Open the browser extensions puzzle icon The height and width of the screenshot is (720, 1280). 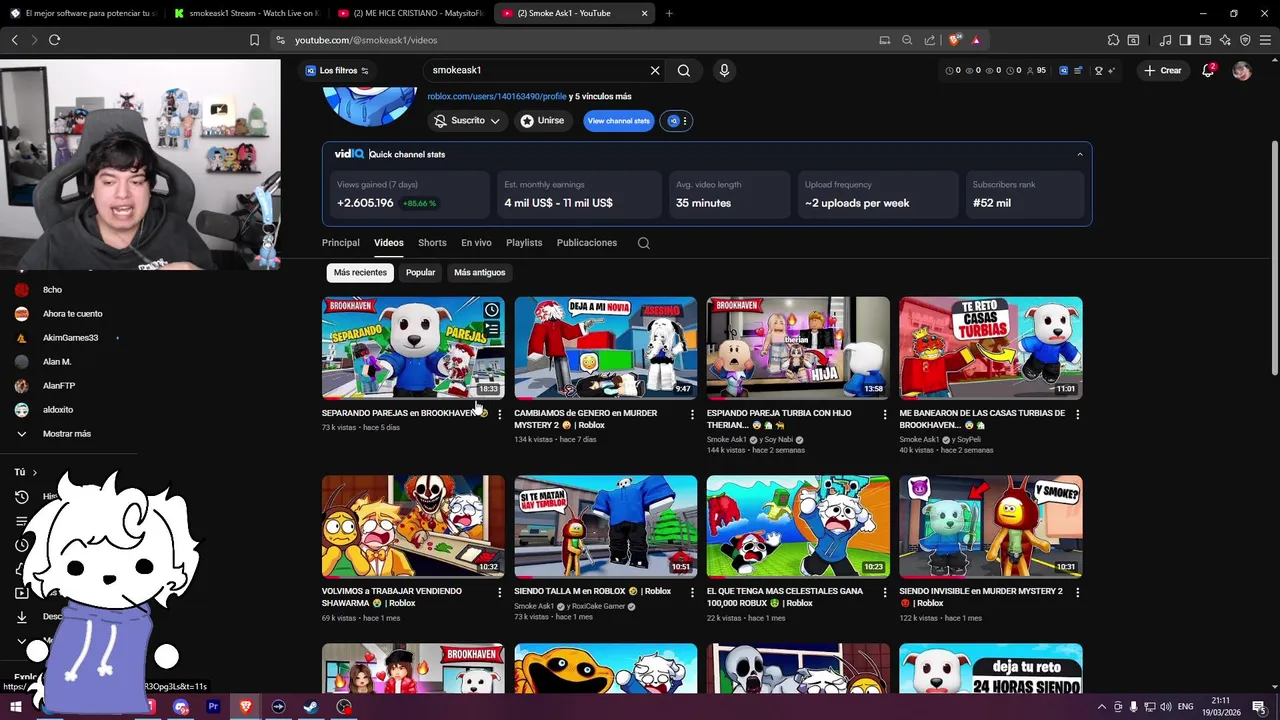pos(1113,40)
